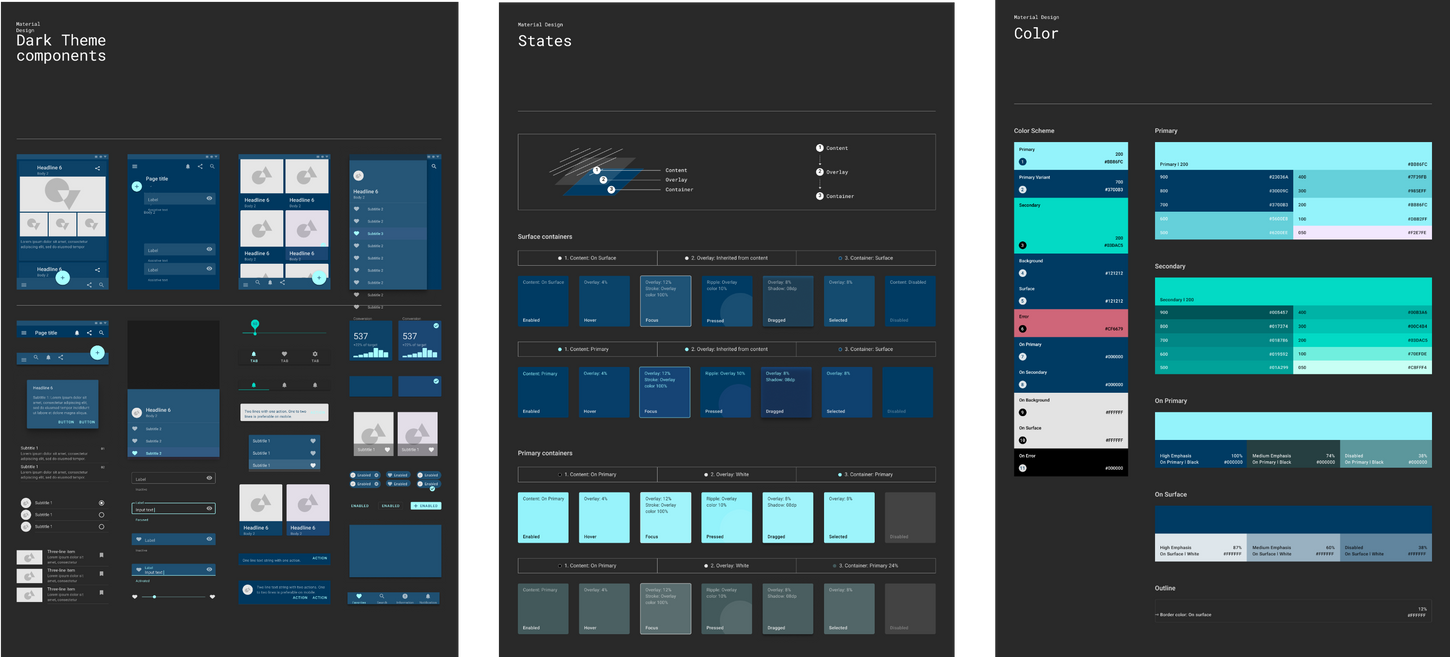Click heart icon inside the Activated text field

(x=138, y=569)
